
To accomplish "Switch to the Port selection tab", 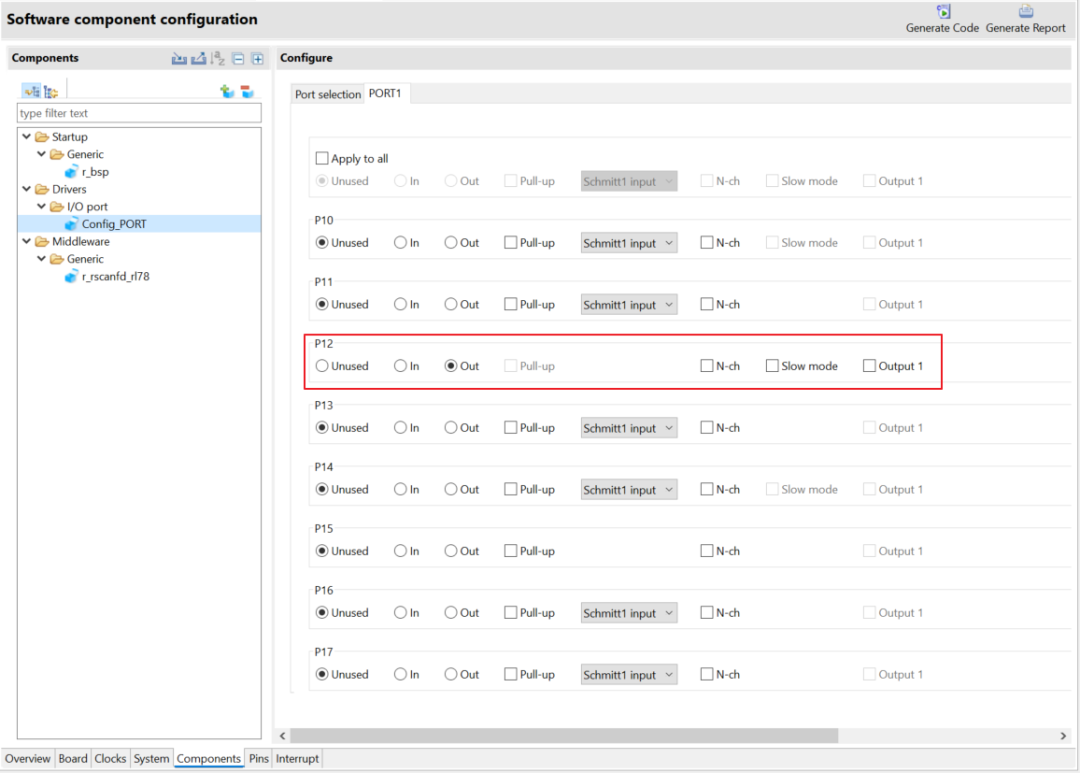I will tap(328, 94).
